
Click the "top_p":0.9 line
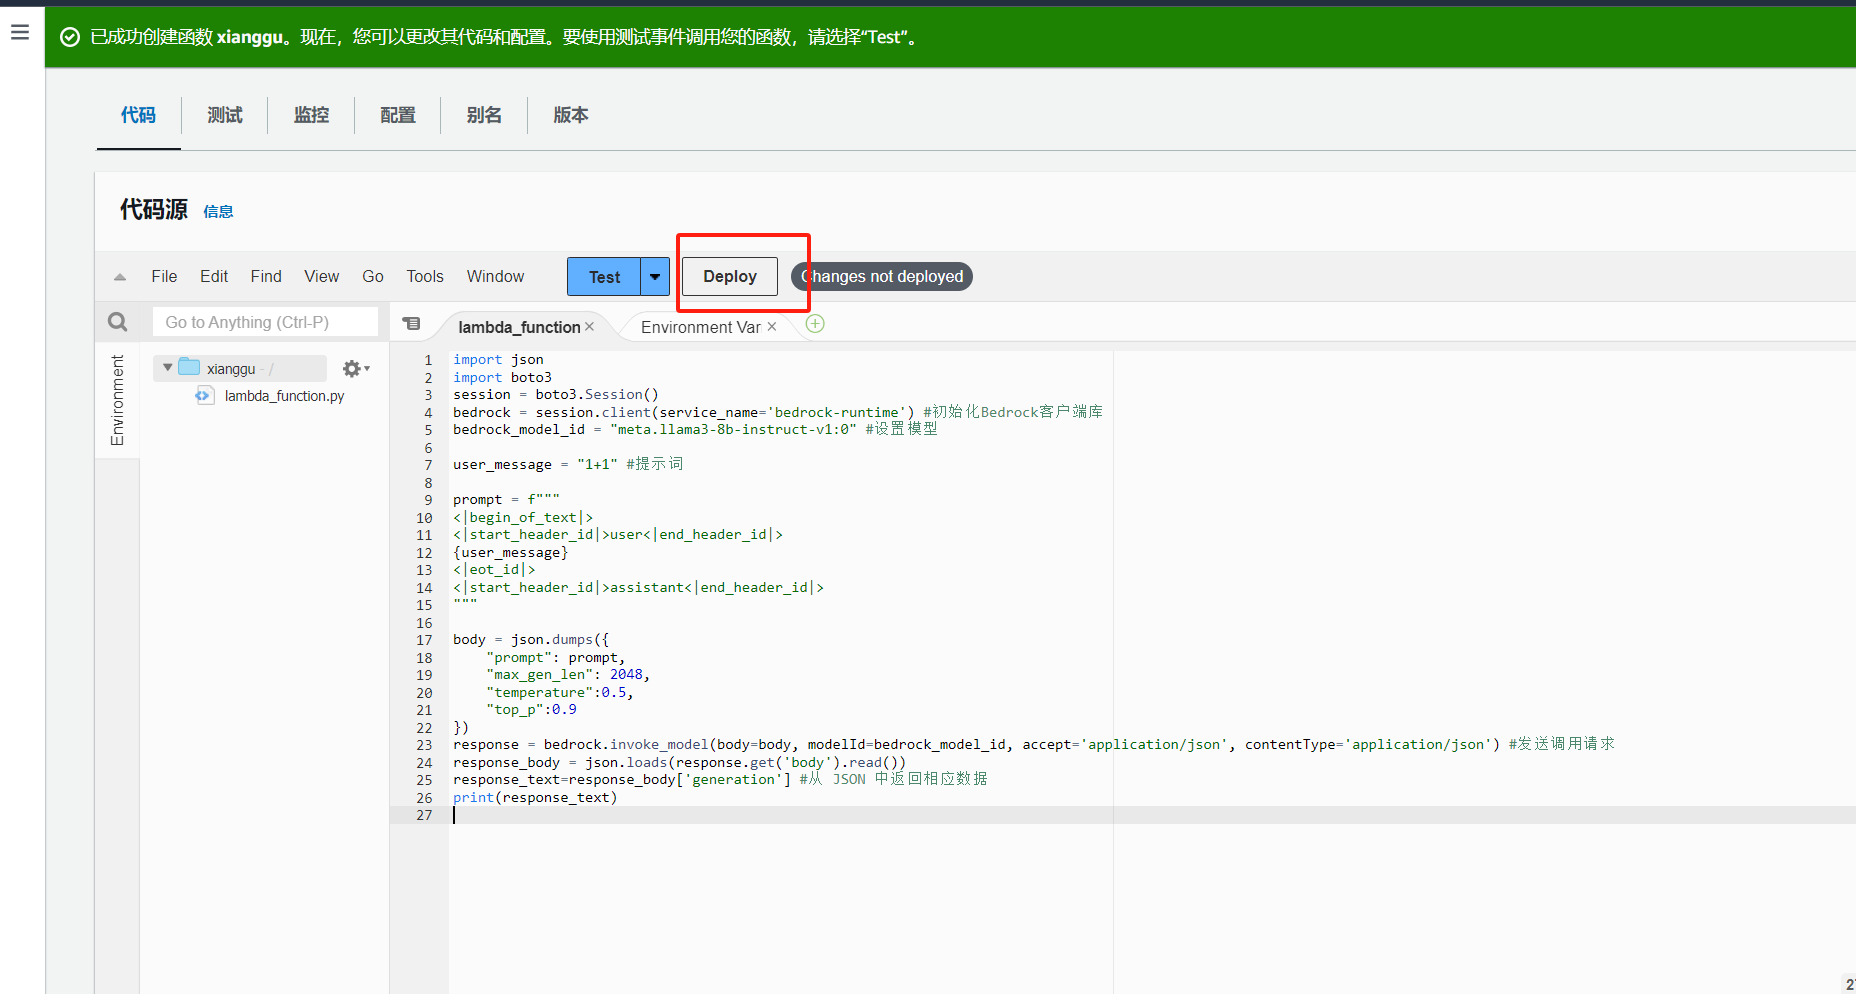pos(531,710)
